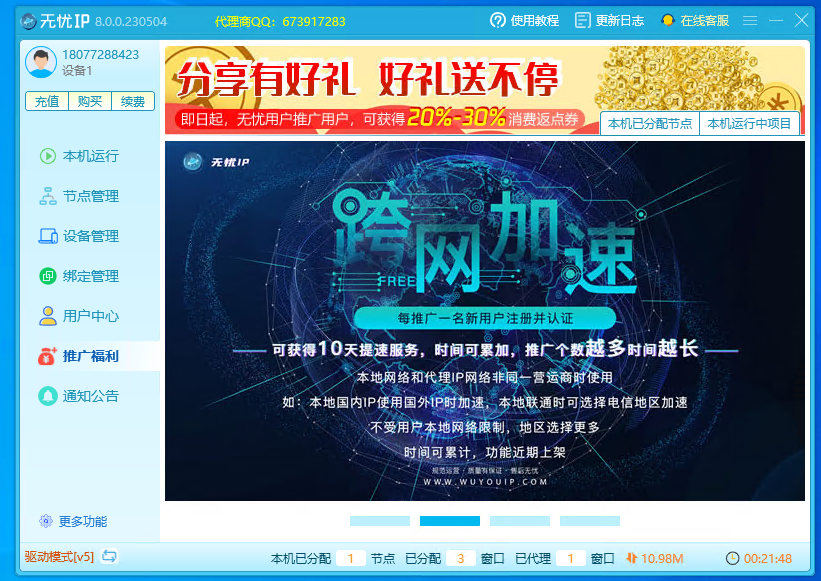Go to 通知公告 menu item

tap(89, 396)
